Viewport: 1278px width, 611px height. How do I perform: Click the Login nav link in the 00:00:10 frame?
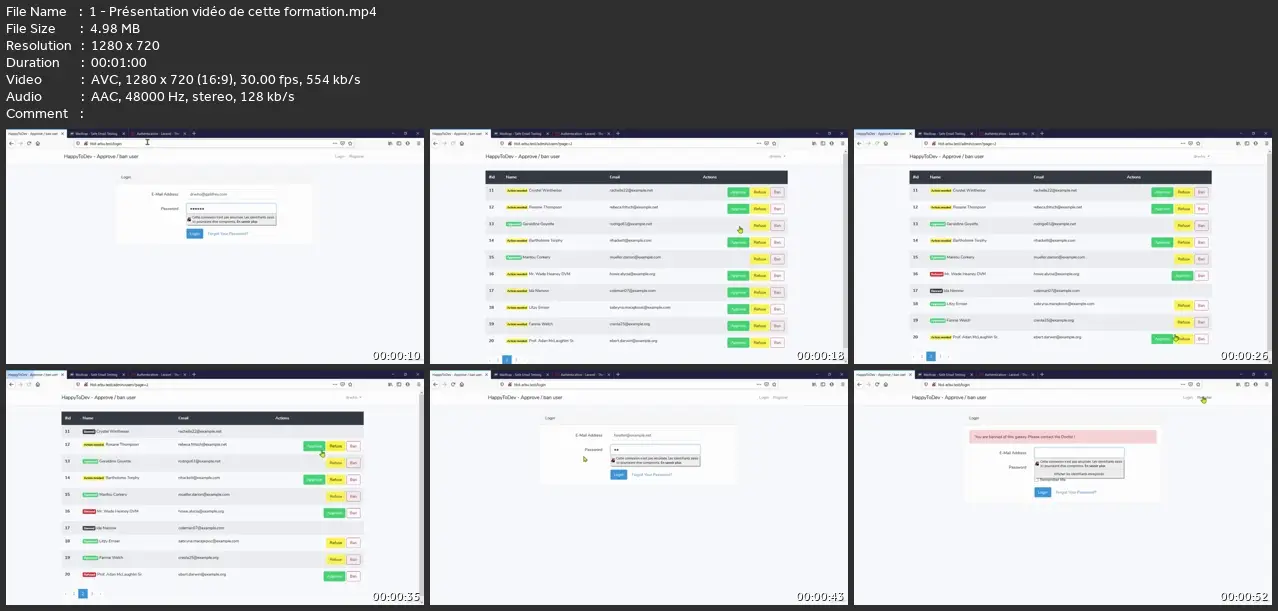(x=340, y=156)
